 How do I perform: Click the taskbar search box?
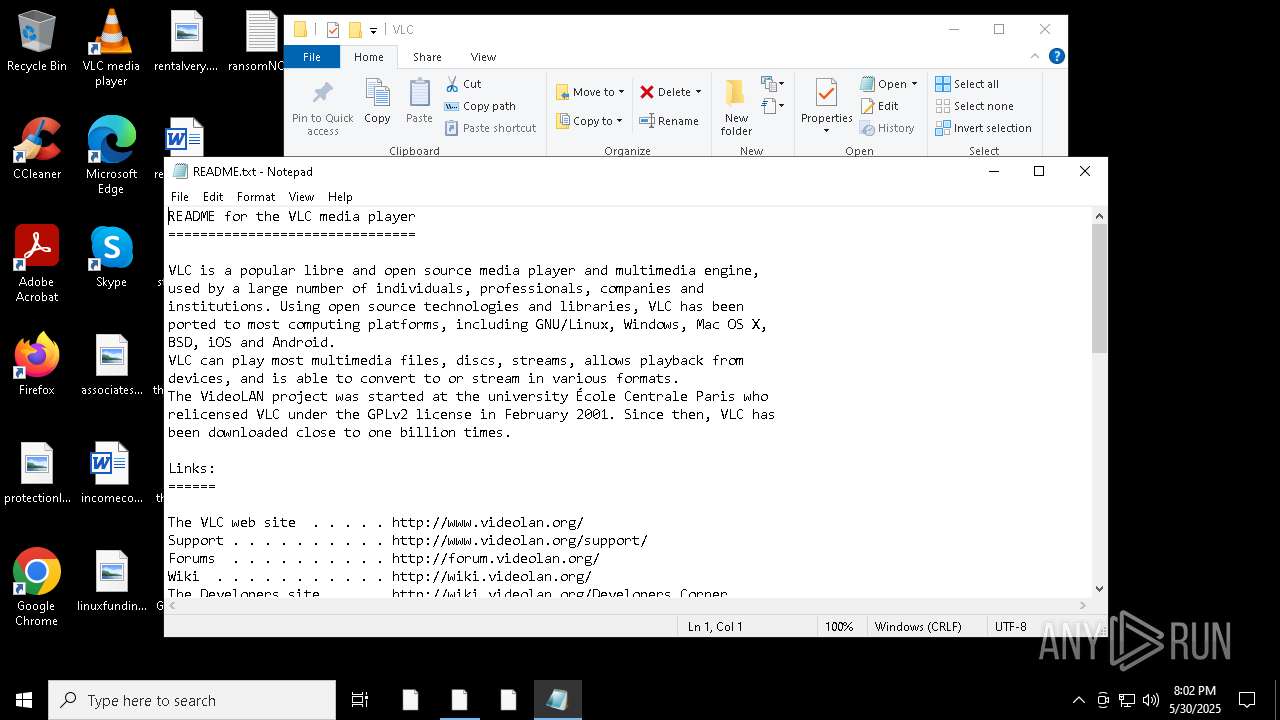click(192, 700)
